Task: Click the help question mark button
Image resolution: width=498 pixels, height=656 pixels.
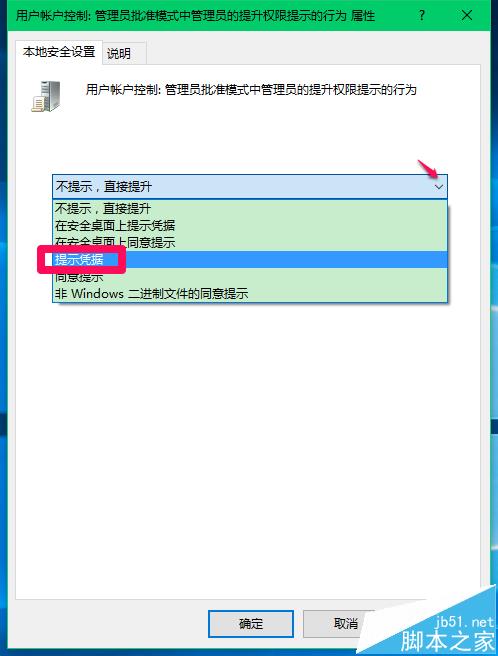Action: 421,15
